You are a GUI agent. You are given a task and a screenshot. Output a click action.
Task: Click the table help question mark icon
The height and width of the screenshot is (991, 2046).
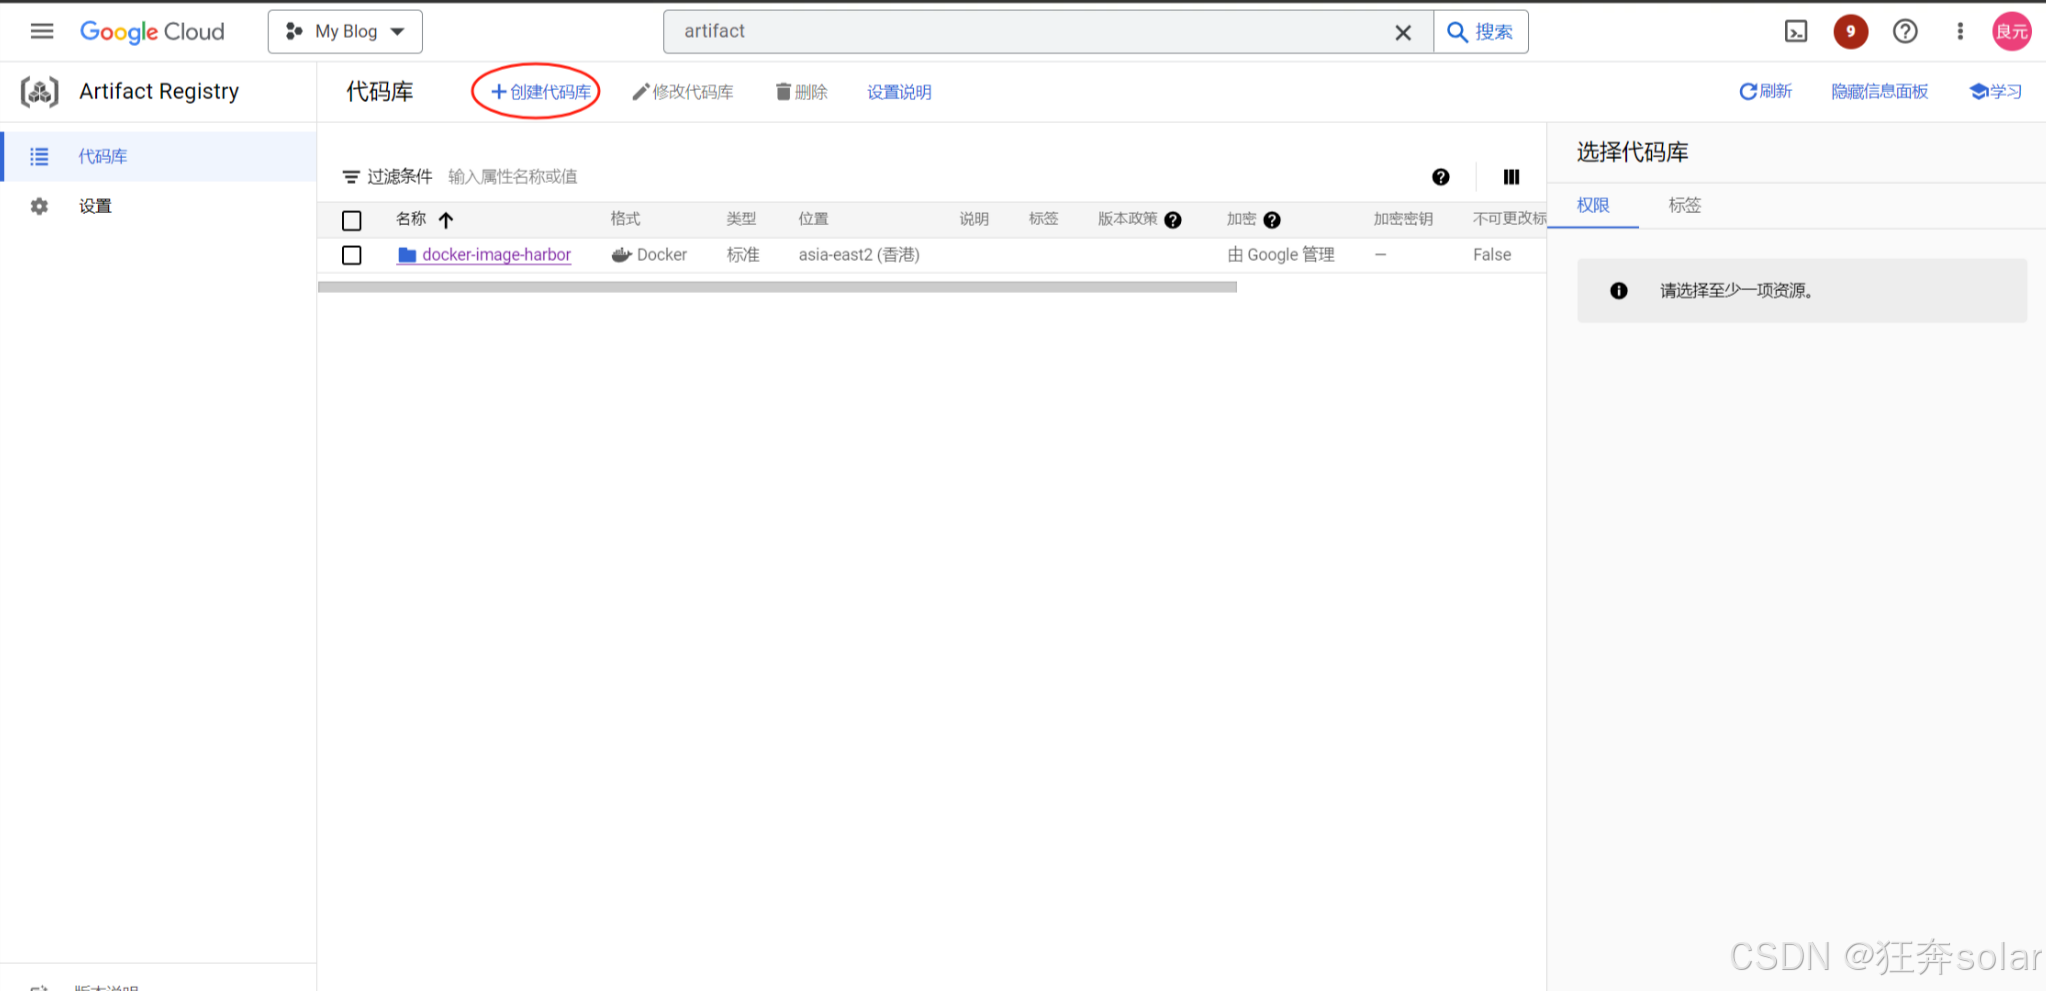point(1440,177)
